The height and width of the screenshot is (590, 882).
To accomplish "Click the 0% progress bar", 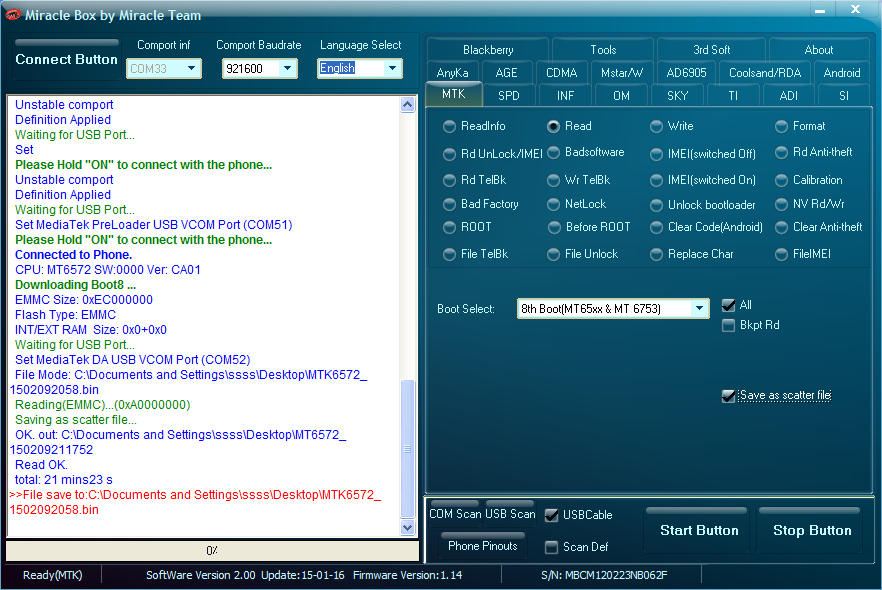I will click(212, 551).
